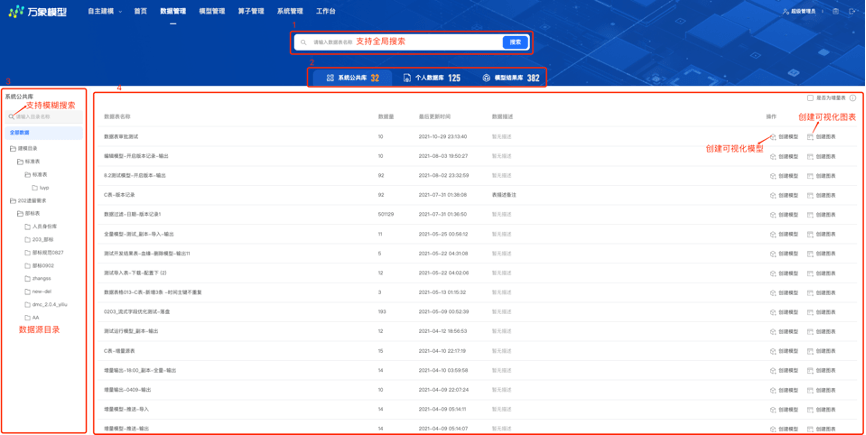866x435 pixels.
Task: Focus the directory name search box
Action: point(44,117)
